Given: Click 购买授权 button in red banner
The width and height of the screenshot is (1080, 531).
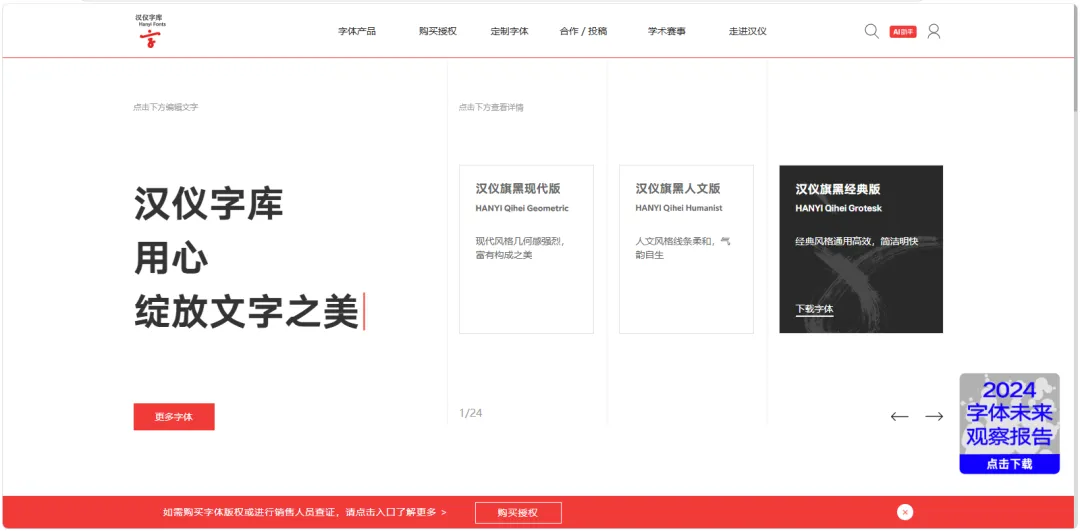Looking at the screenshot, I should (518, 513).
